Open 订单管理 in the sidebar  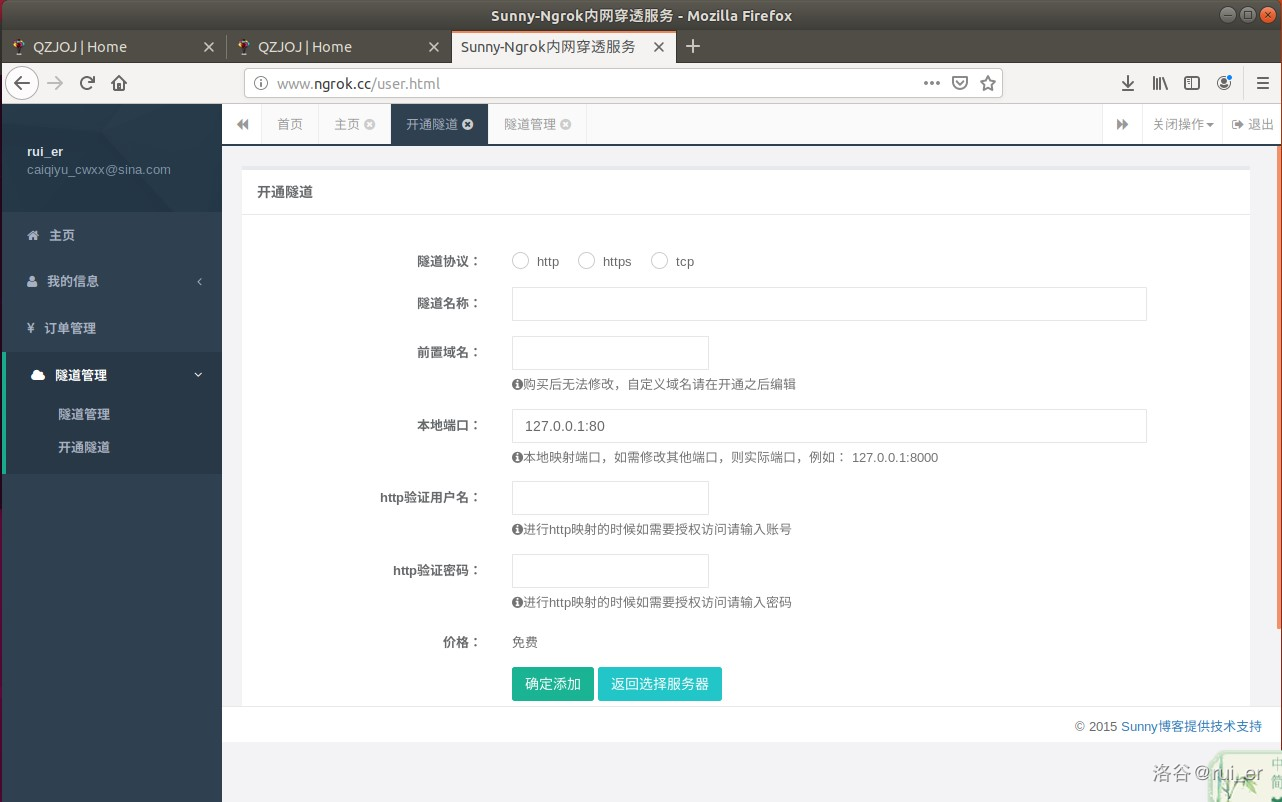coord(70,328)
